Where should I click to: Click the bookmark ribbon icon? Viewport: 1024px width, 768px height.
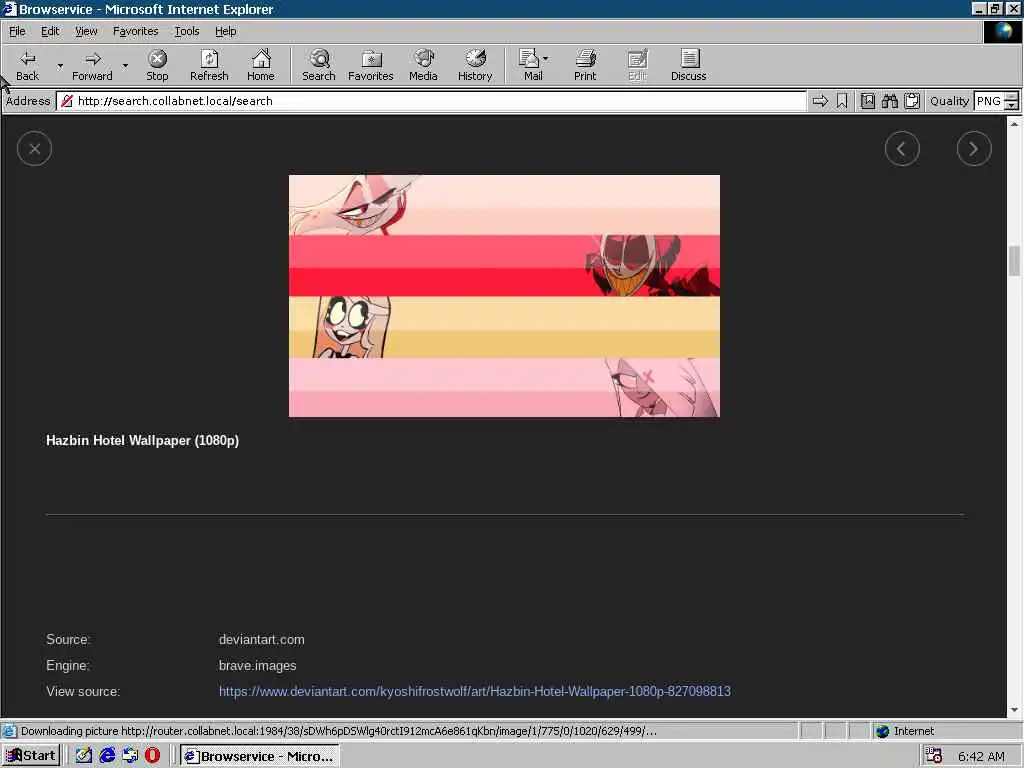click(842, 101)
